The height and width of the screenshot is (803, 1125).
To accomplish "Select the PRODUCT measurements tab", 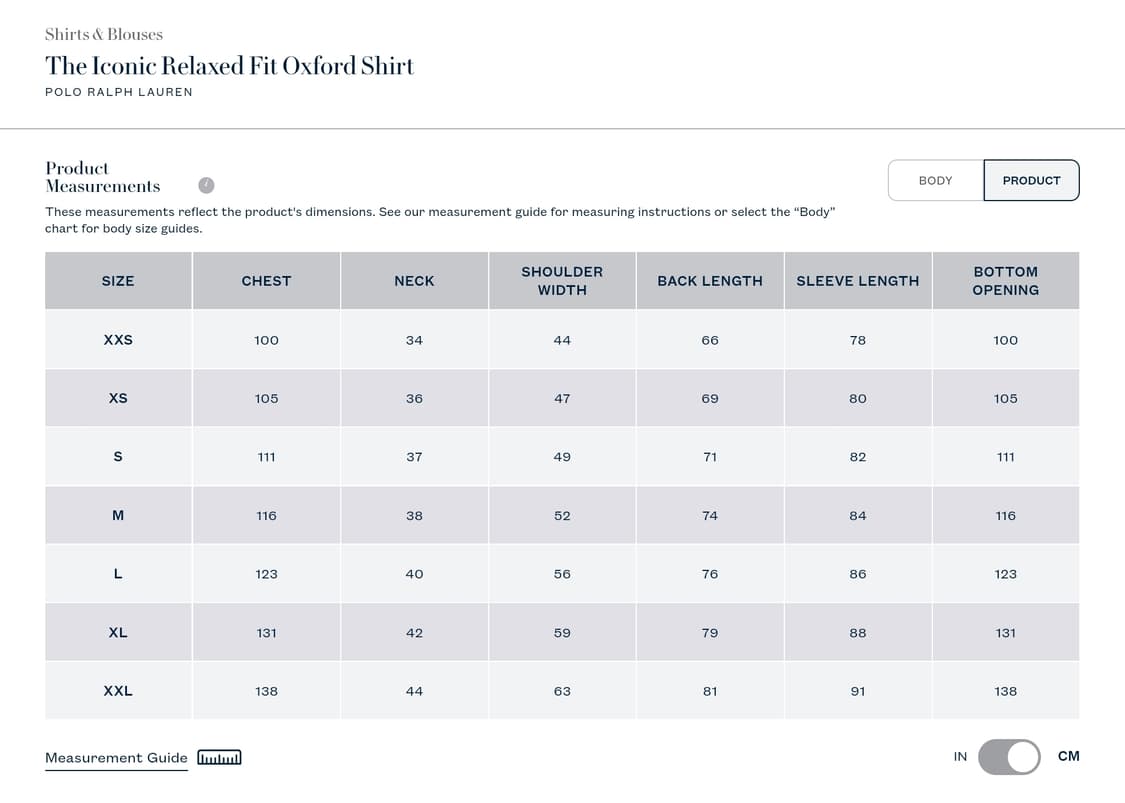I will click(x=1031, y=181).
